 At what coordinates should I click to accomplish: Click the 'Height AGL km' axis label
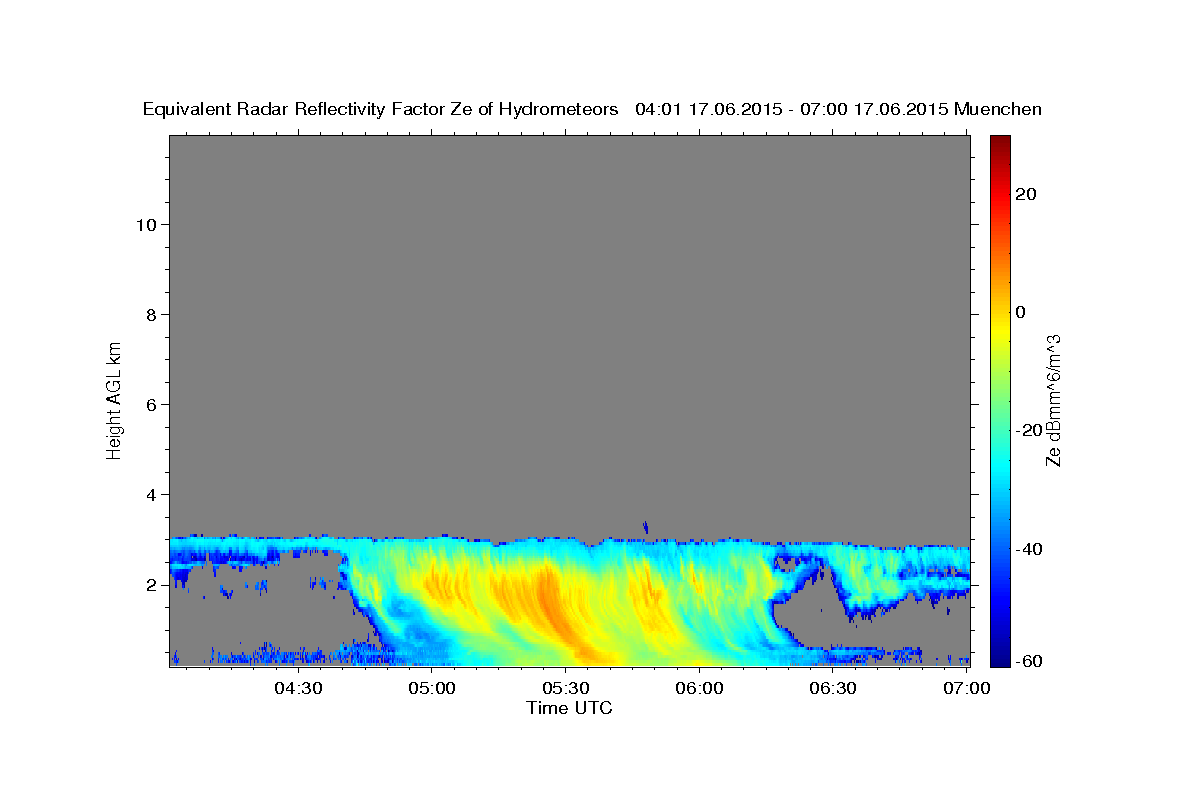point(115,399)
